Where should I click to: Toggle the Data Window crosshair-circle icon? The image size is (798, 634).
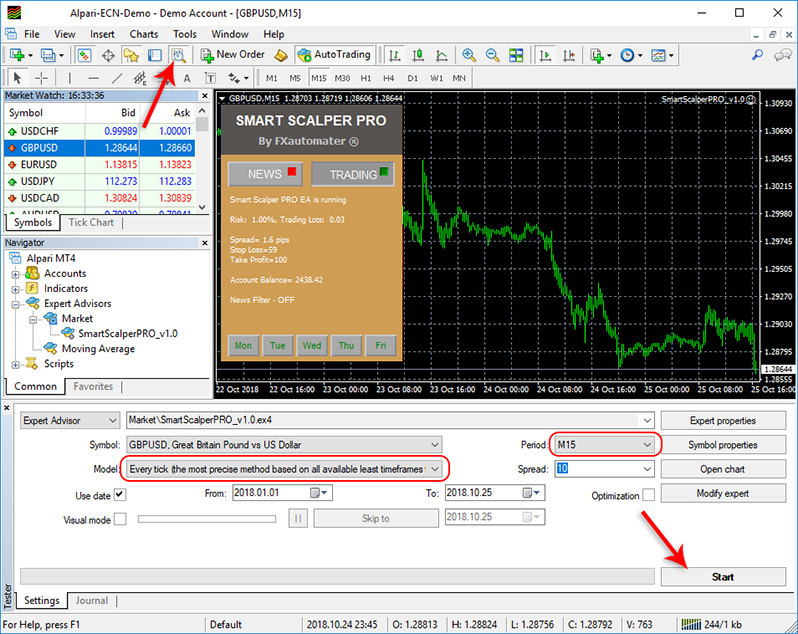click(x=108, y=55)
